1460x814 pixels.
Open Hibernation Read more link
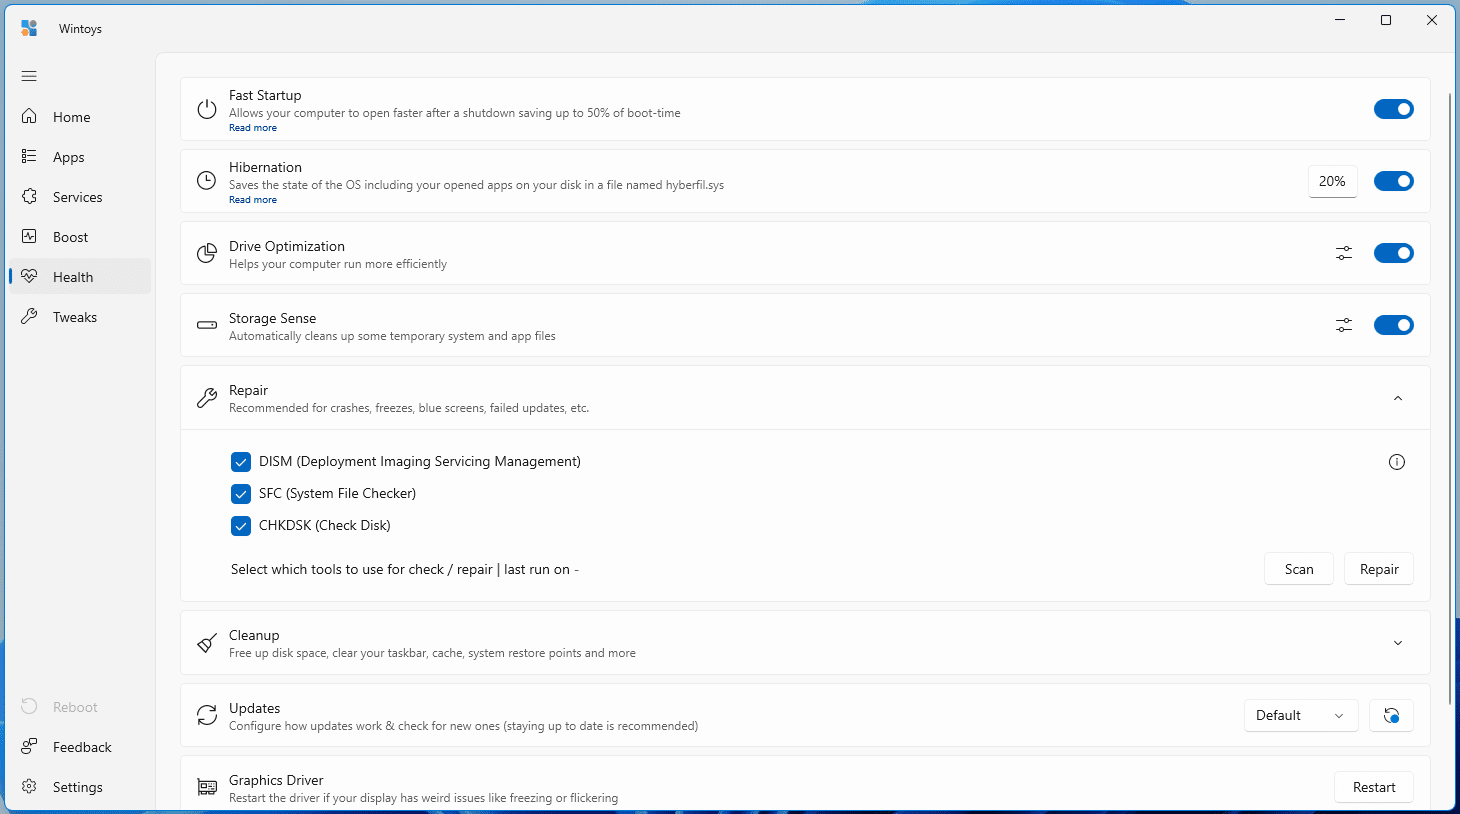point(253,200)
